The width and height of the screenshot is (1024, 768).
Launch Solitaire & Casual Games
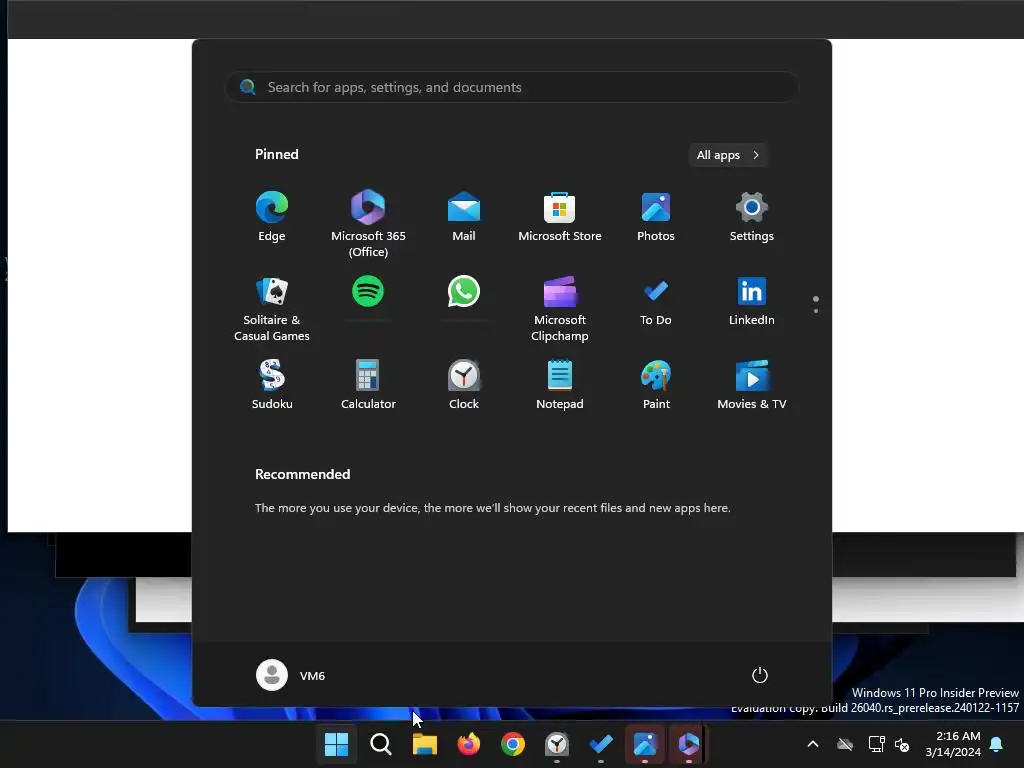[272, 309]
